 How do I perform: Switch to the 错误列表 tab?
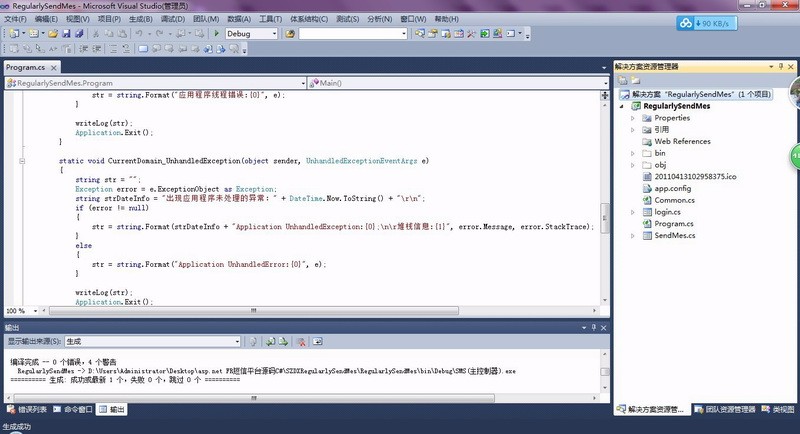(x=27, y=409)
